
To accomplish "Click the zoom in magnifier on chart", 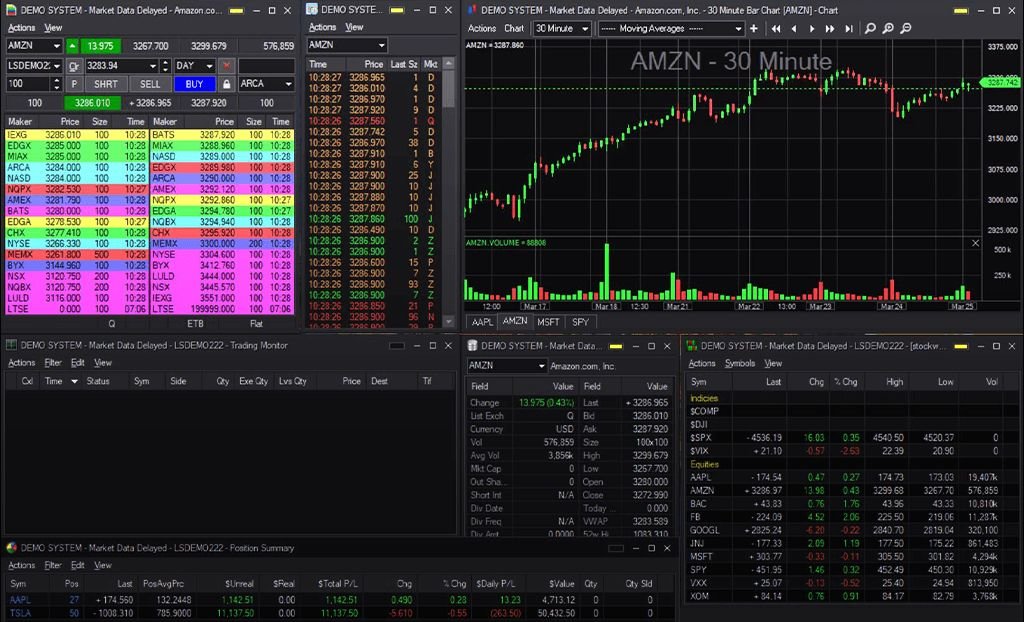I will click(x=890, y=29).
